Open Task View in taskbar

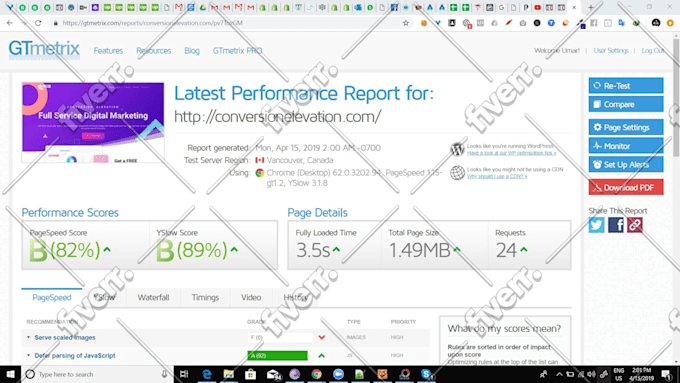(x=184, y=374)
